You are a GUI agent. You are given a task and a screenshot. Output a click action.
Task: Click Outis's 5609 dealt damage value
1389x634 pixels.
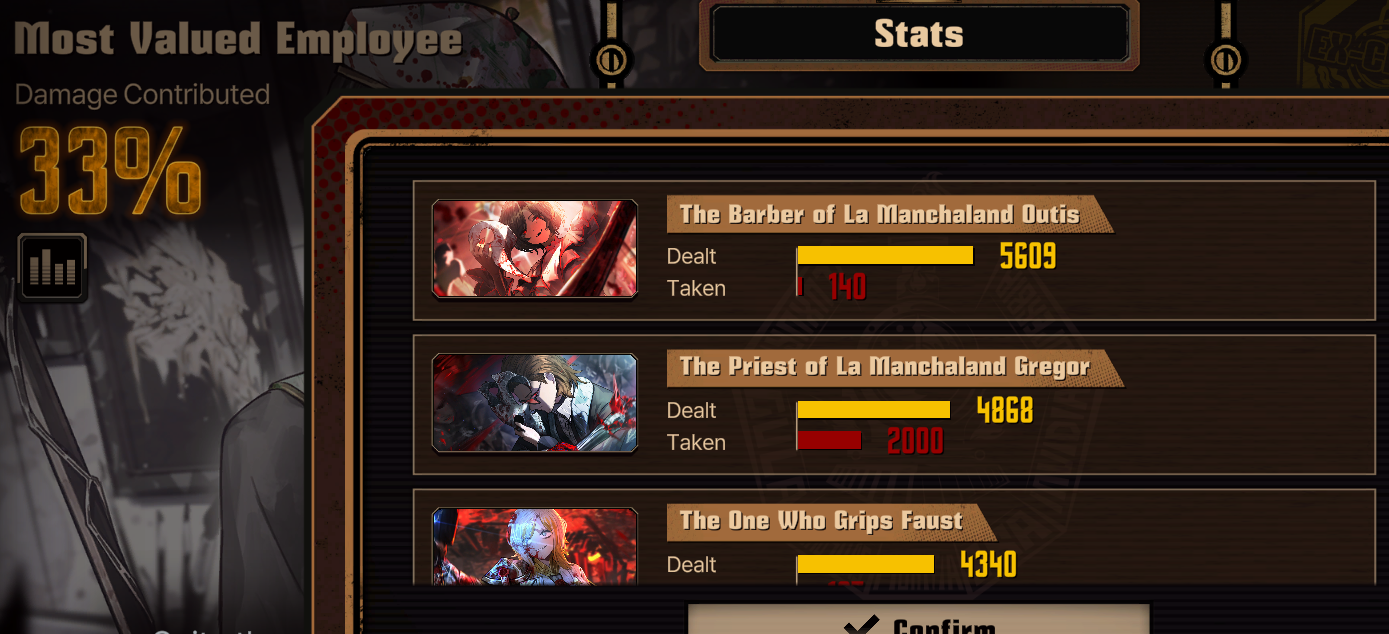click(1028, 256)
